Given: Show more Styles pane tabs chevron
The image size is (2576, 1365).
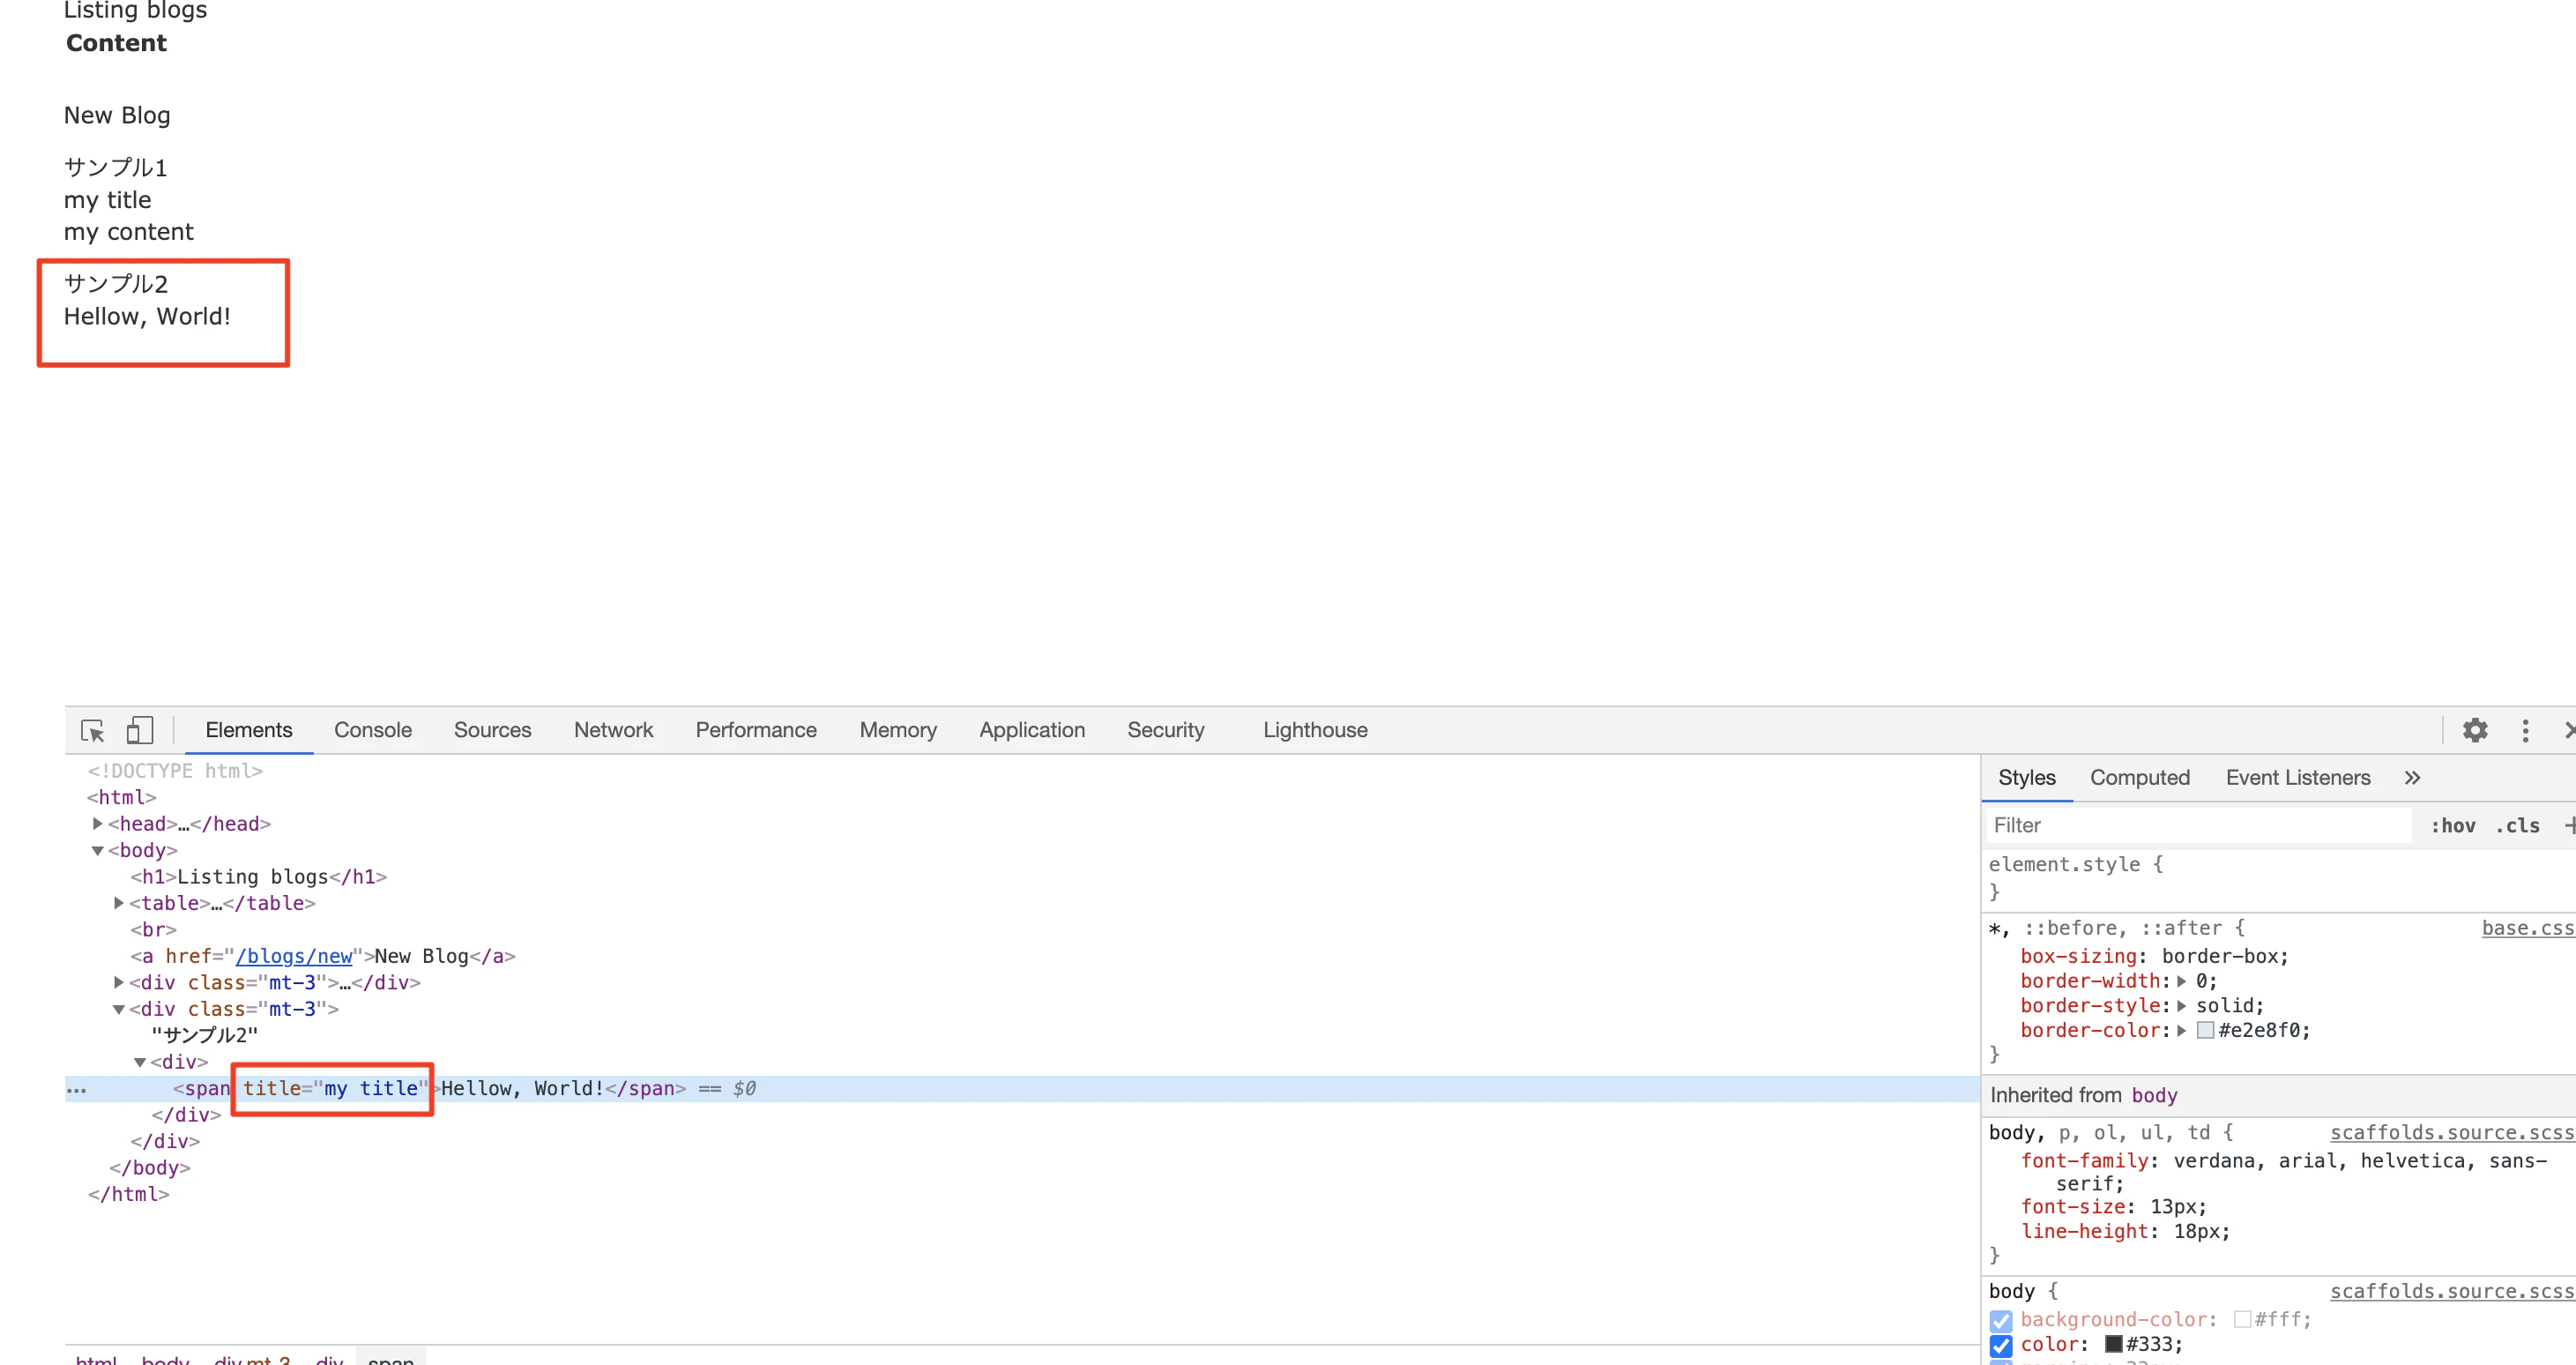Looking at the screenshot, I should 2412,778.
